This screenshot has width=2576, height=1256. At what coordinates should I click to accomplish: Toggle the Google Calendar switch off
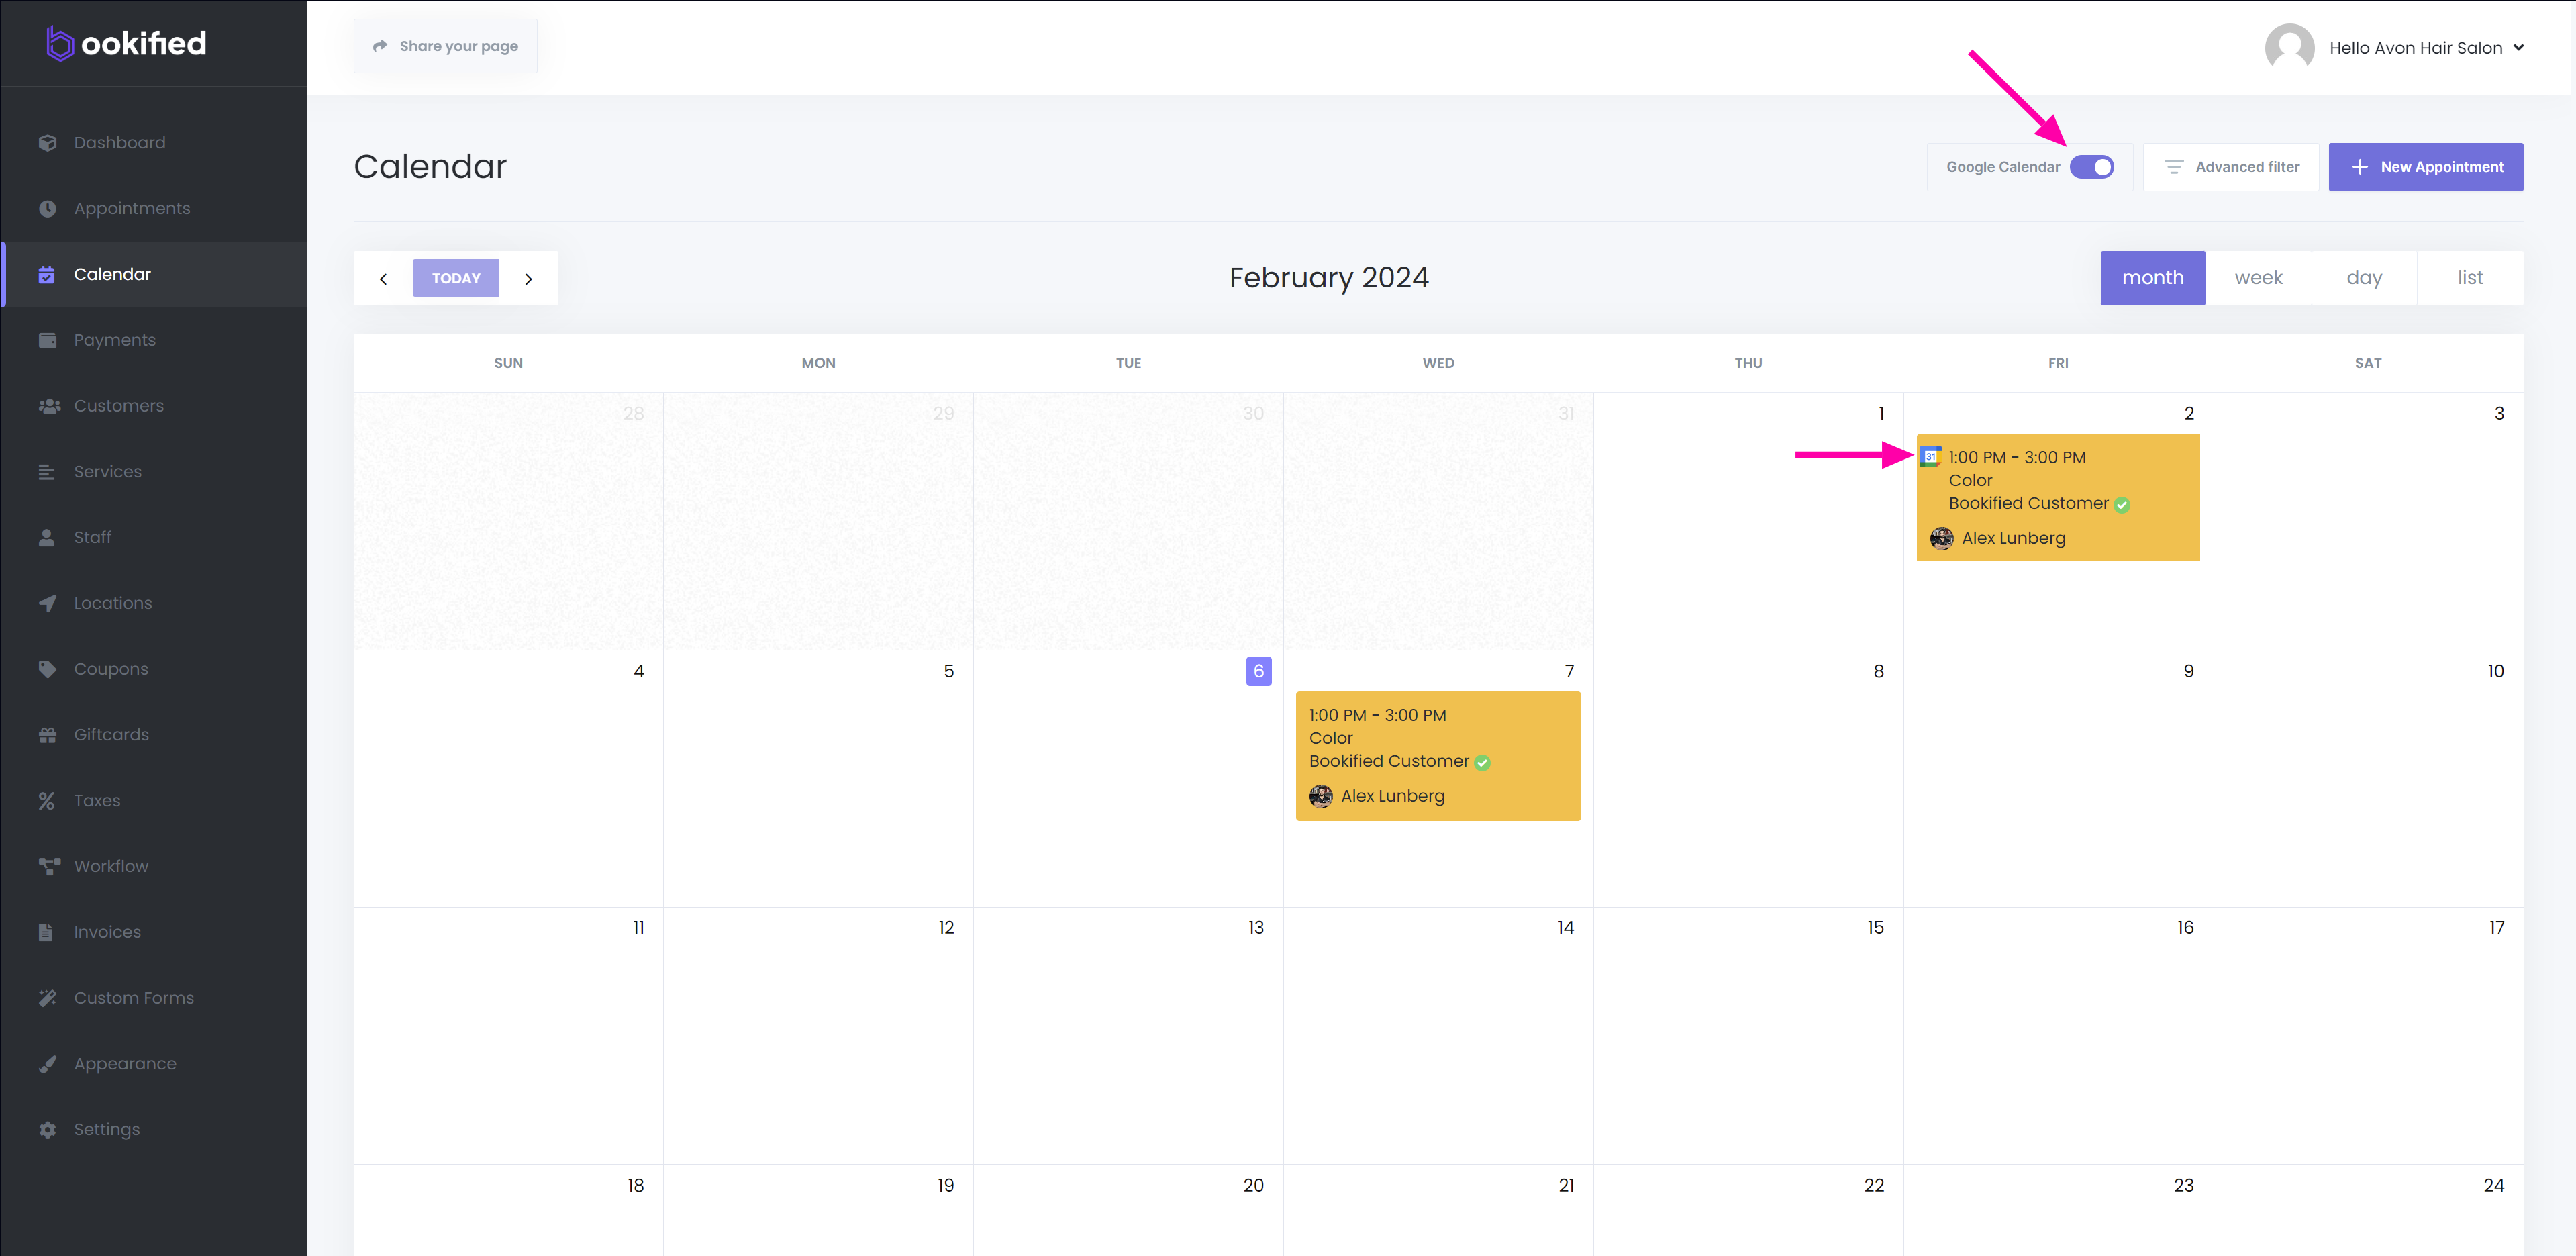2091,167
